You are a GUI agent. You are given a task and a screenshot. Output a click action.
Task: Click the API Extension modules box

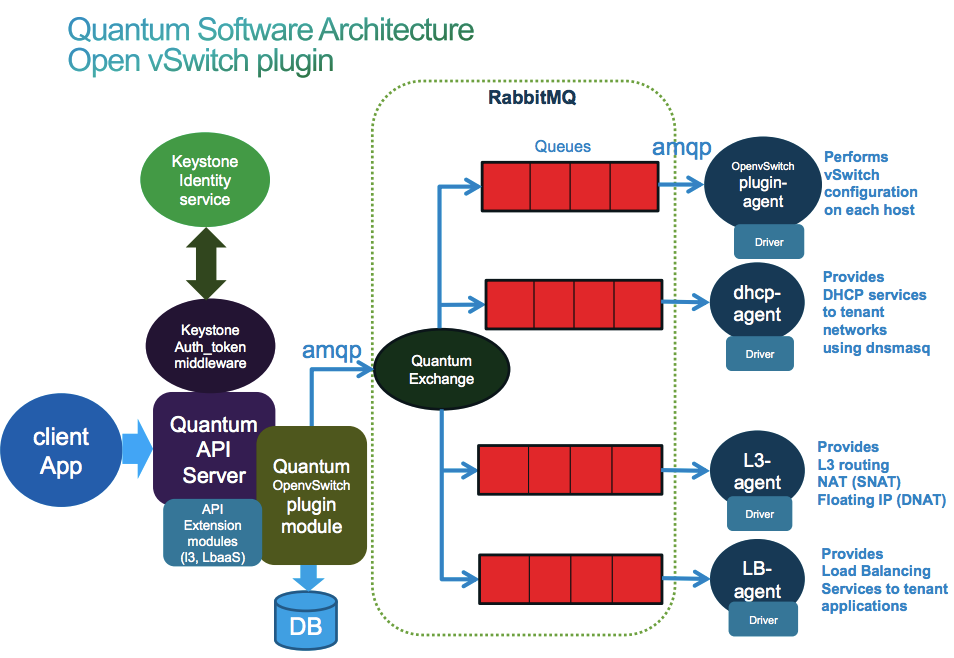[212, 532]
